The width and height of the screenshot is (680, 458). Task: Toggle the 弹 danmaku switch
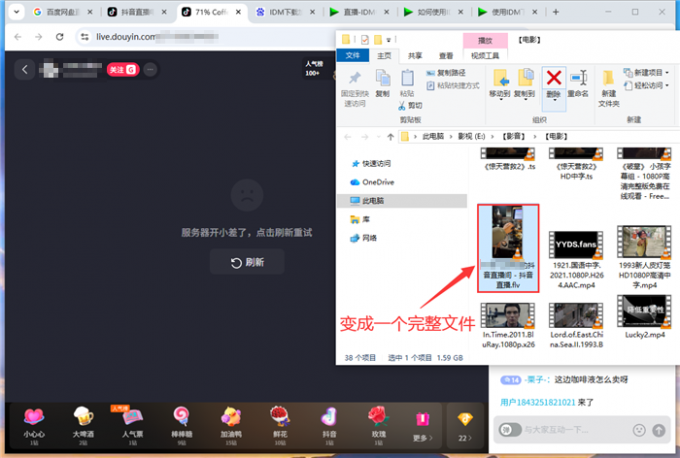(510, 430)
